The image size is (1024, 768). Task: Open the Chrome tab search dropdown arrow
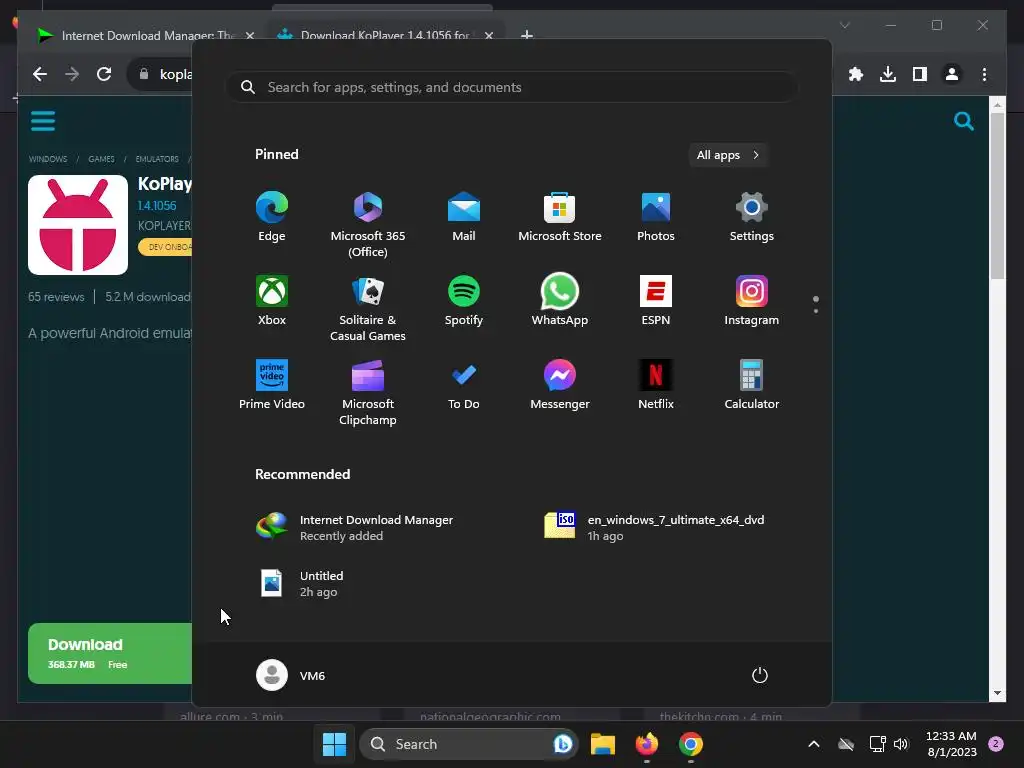844,25
